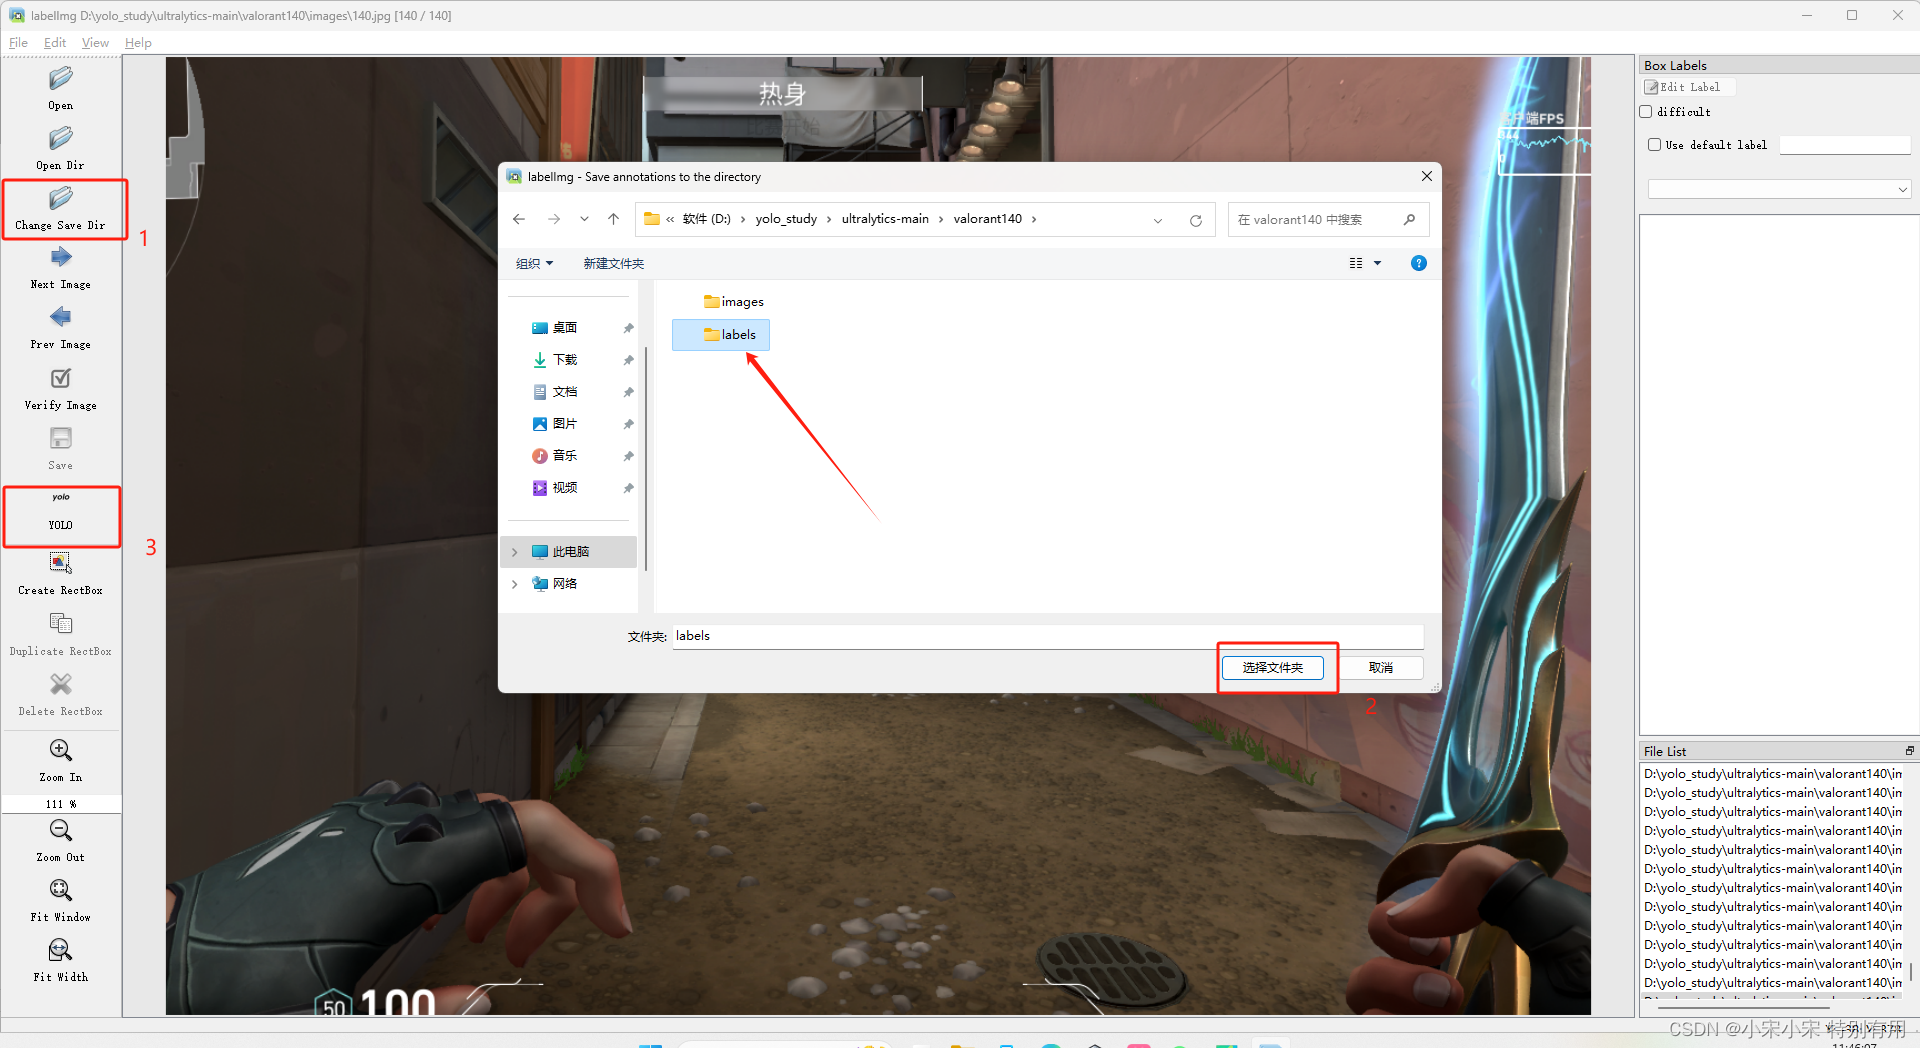Click 软件 (D:) in breadcrumb path
Viewport: 1920px width, 1048px height.
click(x=706, y=219)
